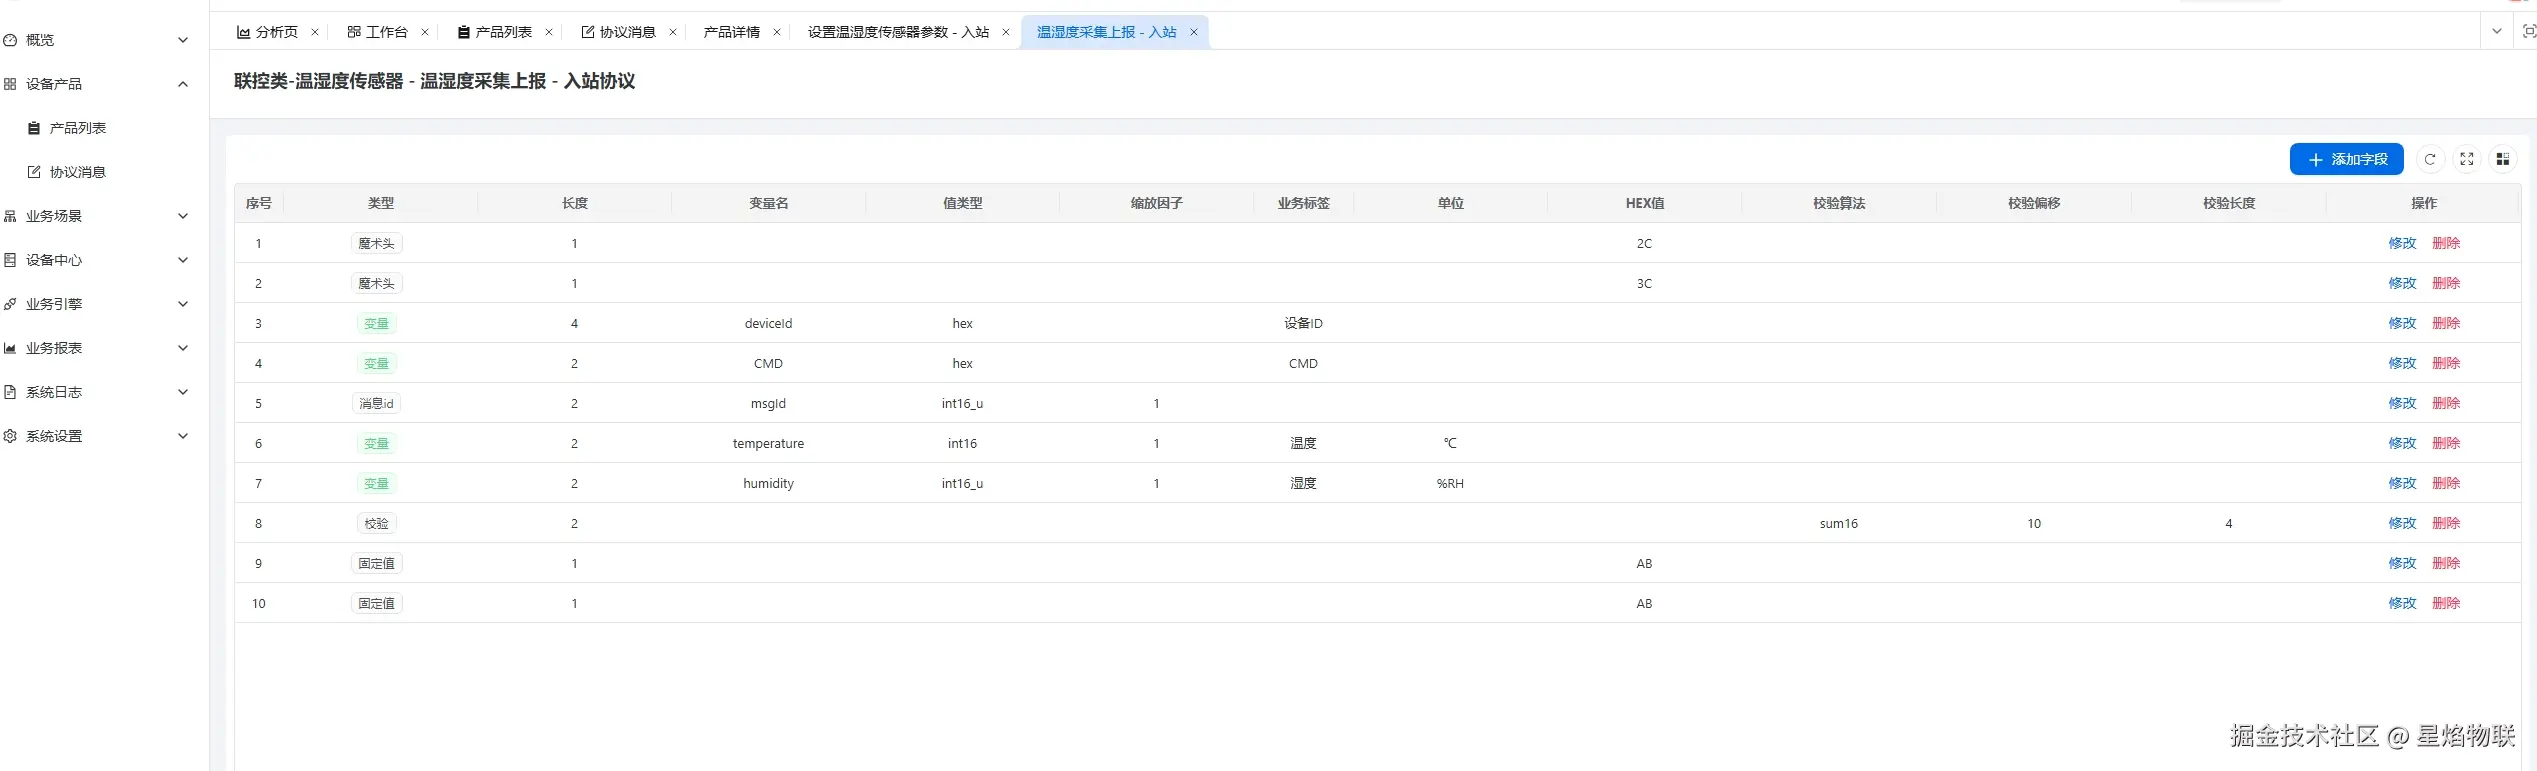The width and height of the screenshot is (2537, 771).
Task: Click the 业务报表 sidebar icon
Action: (10, 348)
